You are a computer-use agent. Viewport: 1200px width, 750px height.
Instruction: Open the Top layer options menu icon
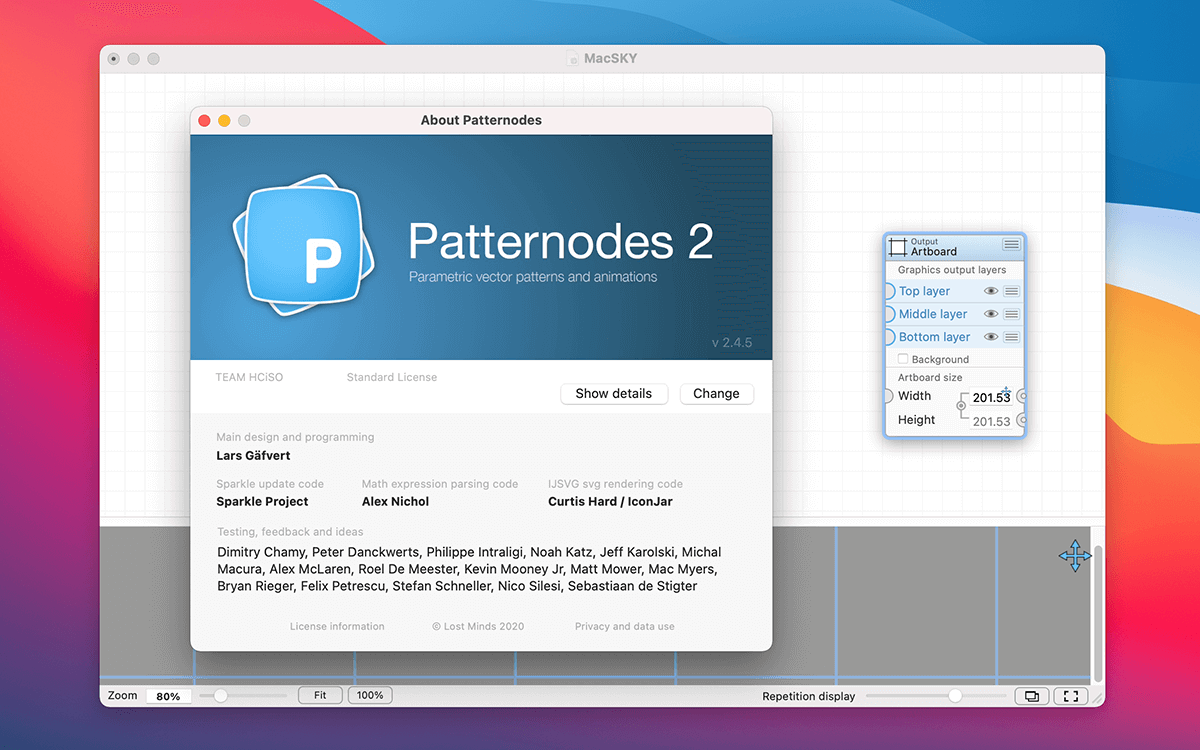[1012, 291]
